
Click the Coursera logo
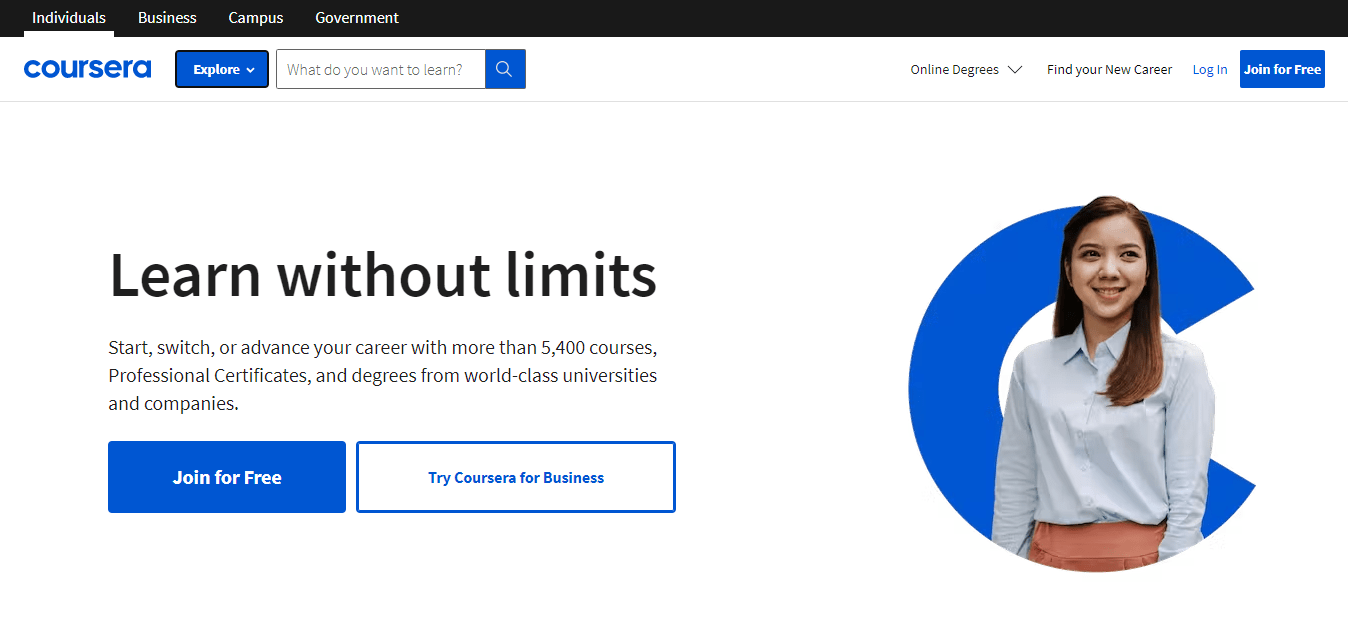point(87,69)
